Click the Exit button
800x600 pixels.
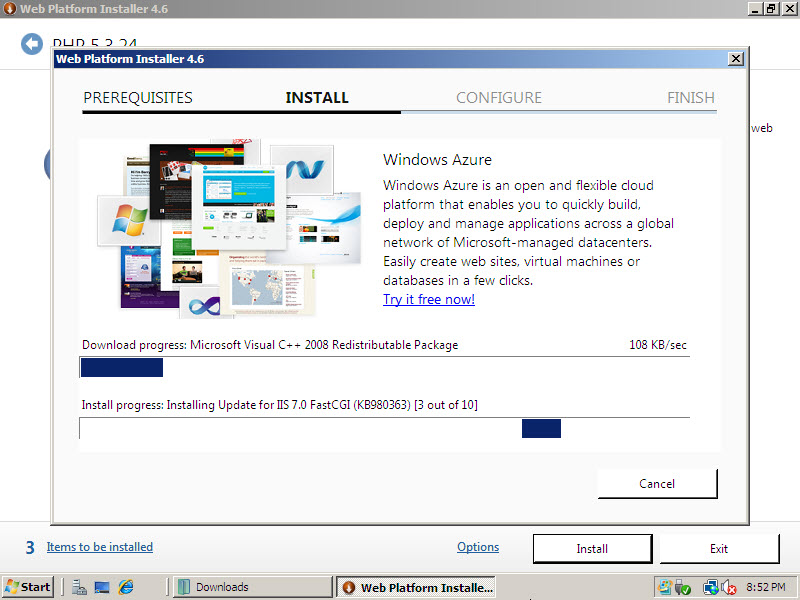719,549
